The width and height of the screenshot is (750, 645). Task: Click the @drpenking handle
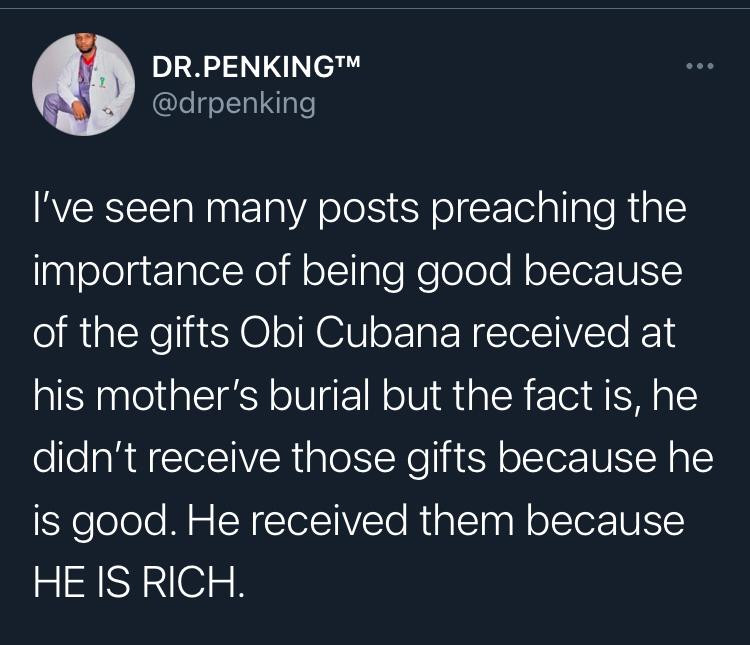[x=233, y=102]
